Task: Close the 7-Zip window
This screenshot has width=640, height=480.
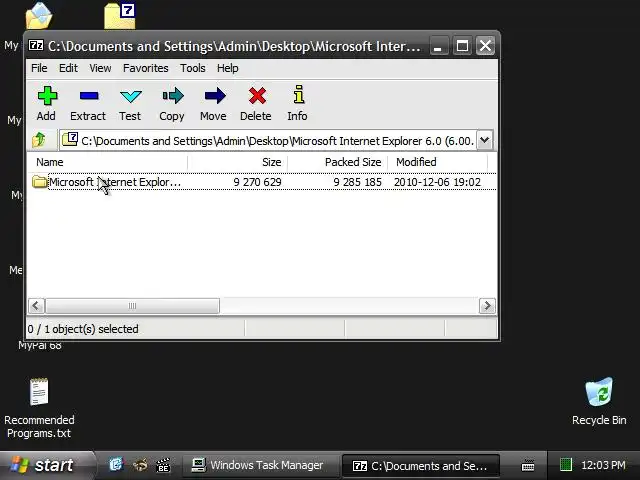Action: click(485, 45)
